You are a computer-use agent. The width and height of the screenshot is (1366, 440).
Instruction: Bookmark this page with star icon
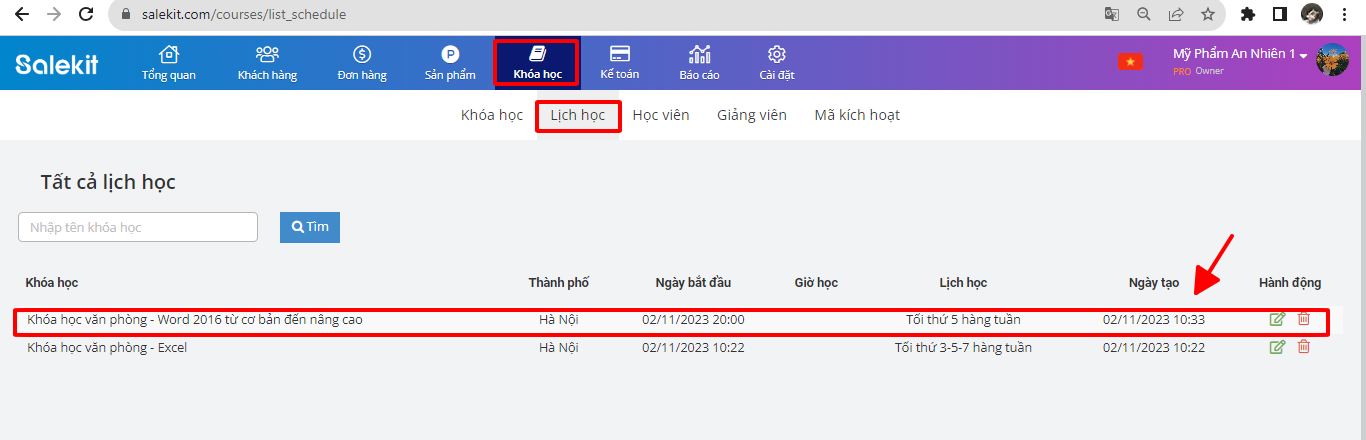tap(1207, 15)
